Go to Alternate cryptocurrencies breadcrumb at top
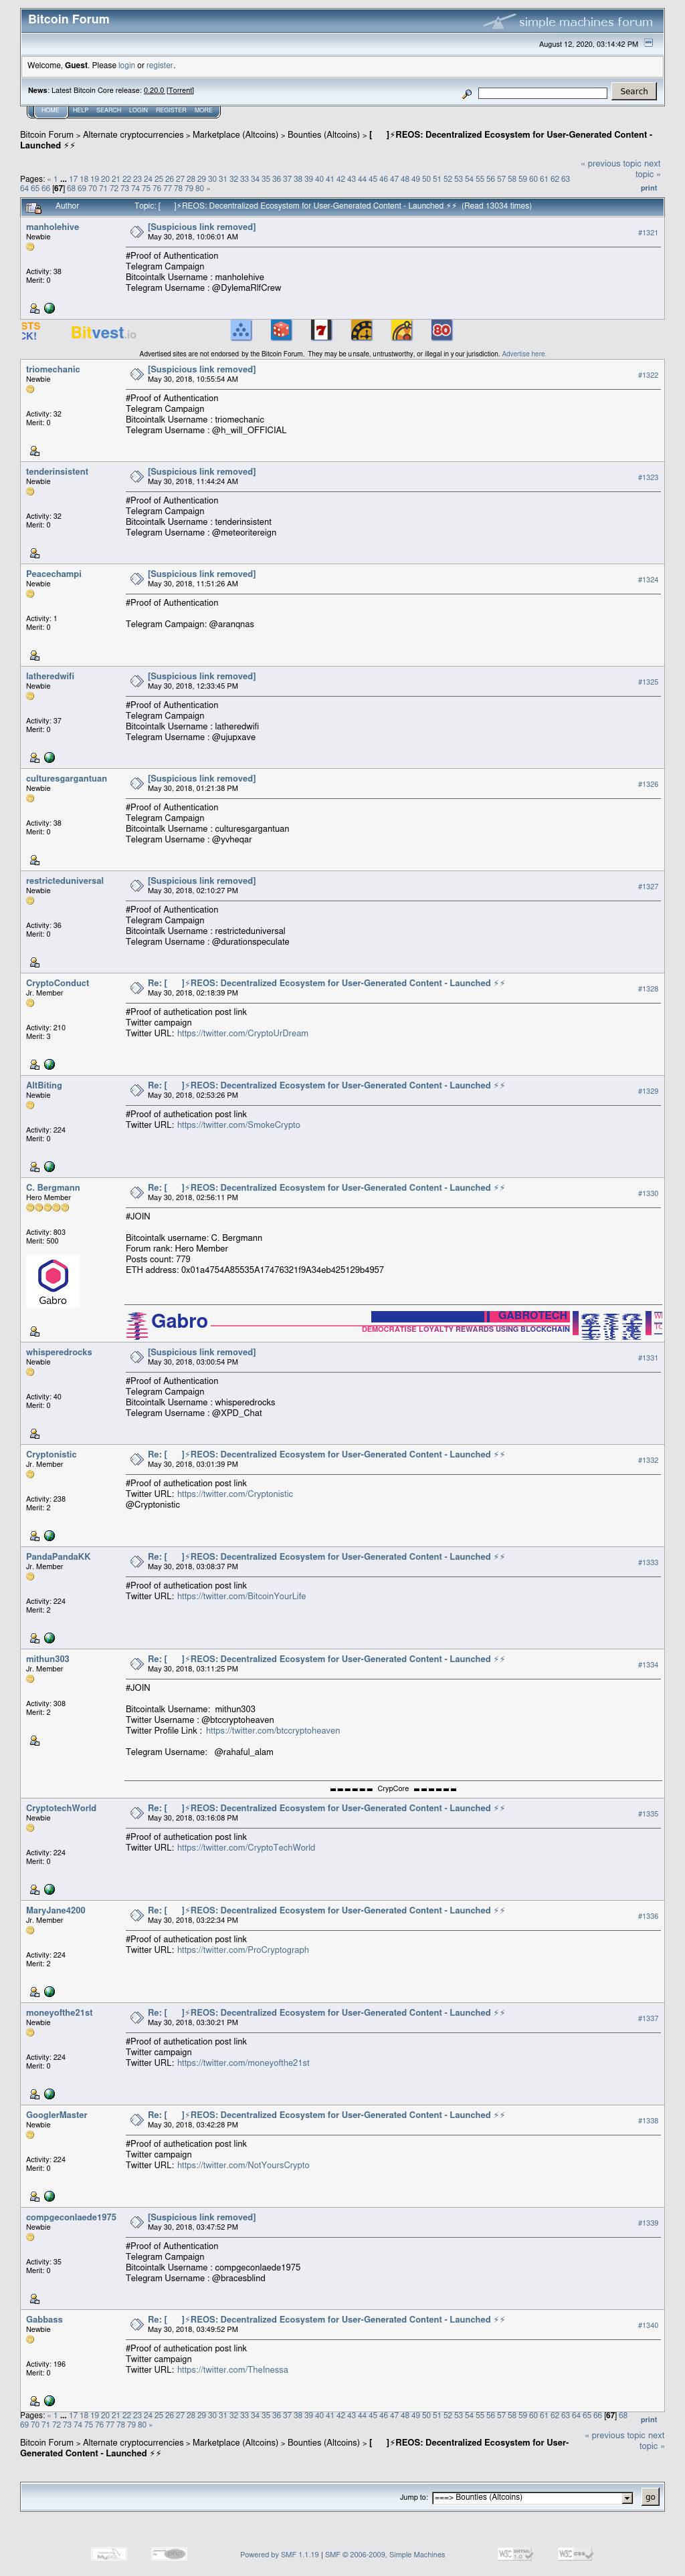The height and width of the screenshot is (2576, 685). click(x=133, y=134)
